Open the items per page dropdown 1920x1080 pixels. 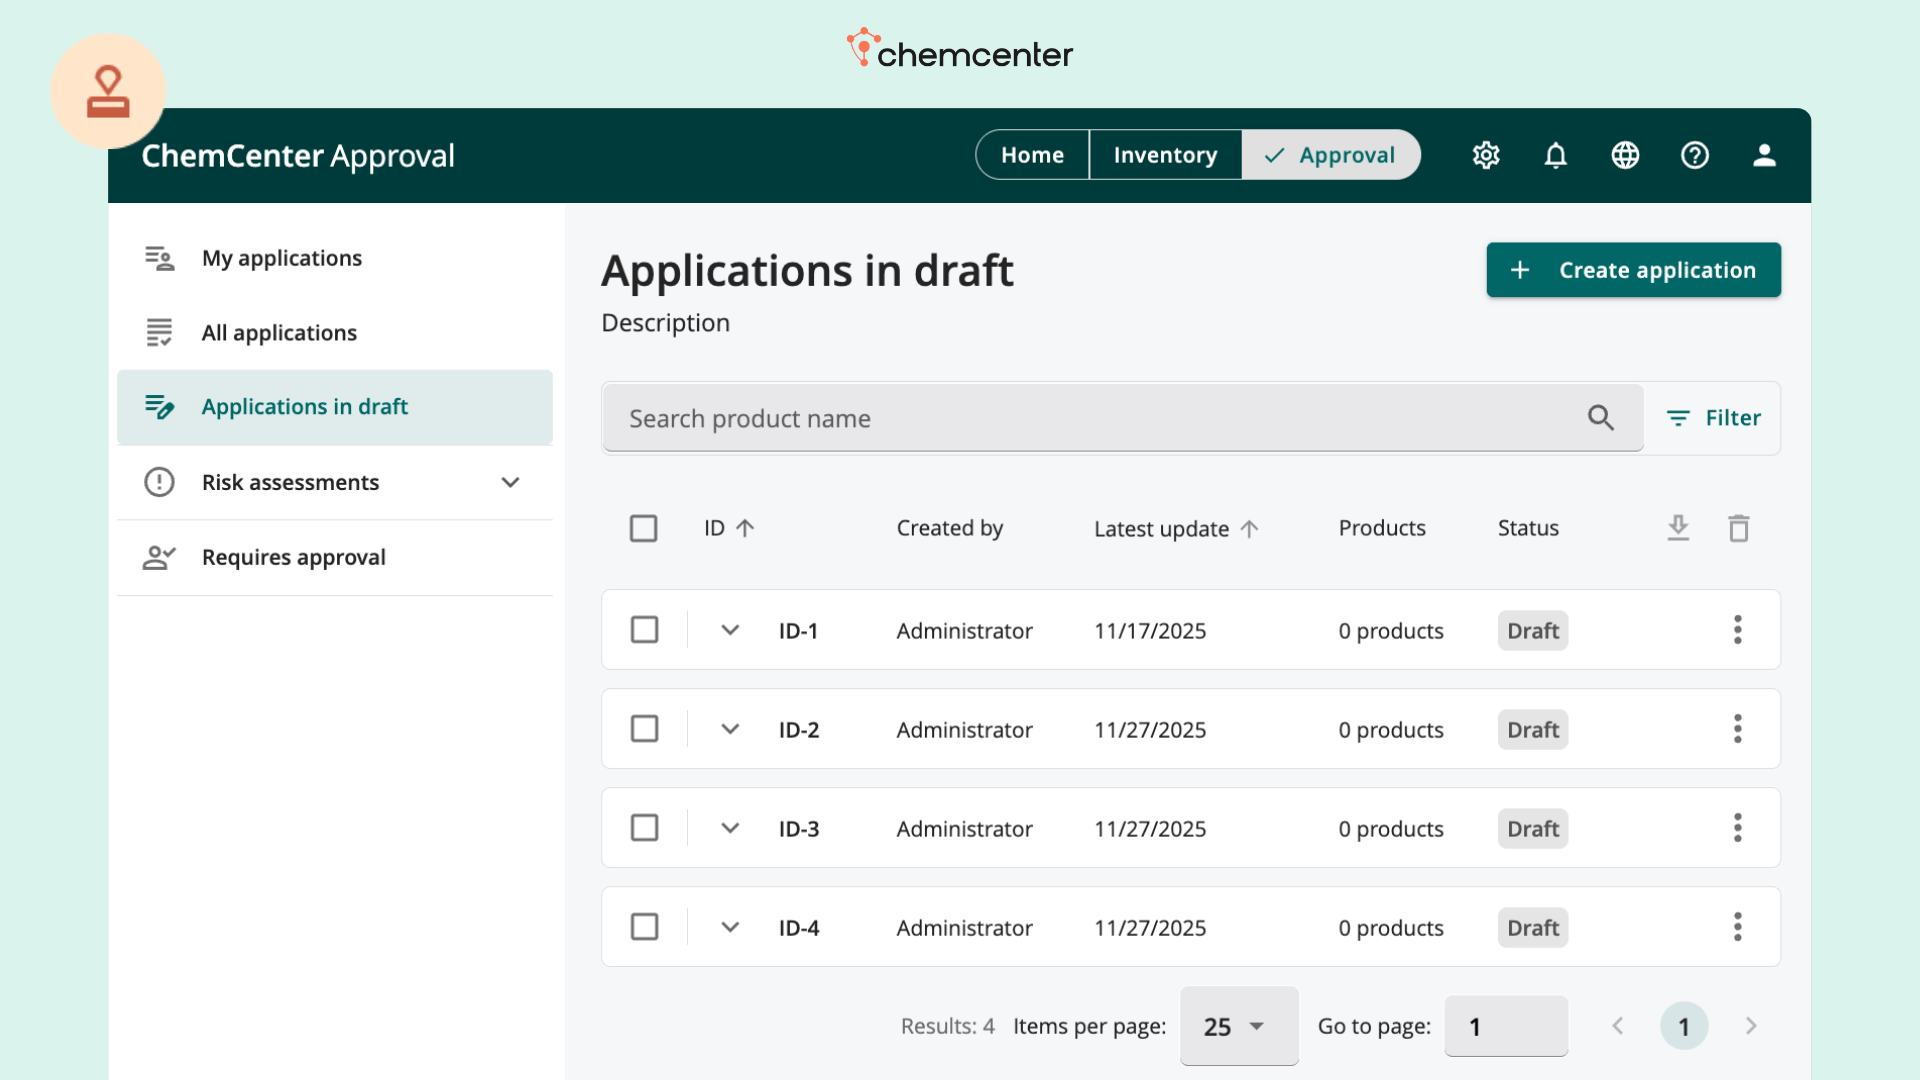pyautogui.click(x=1238, y=1026)
